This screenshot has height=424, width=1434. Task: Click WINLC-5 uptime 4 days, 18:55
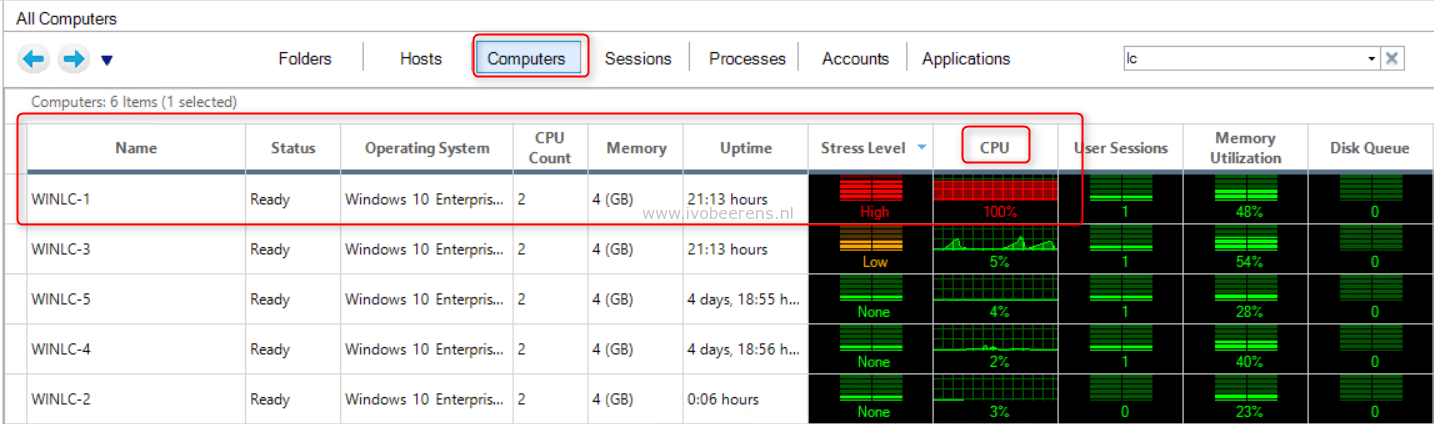tap(744, 299)
